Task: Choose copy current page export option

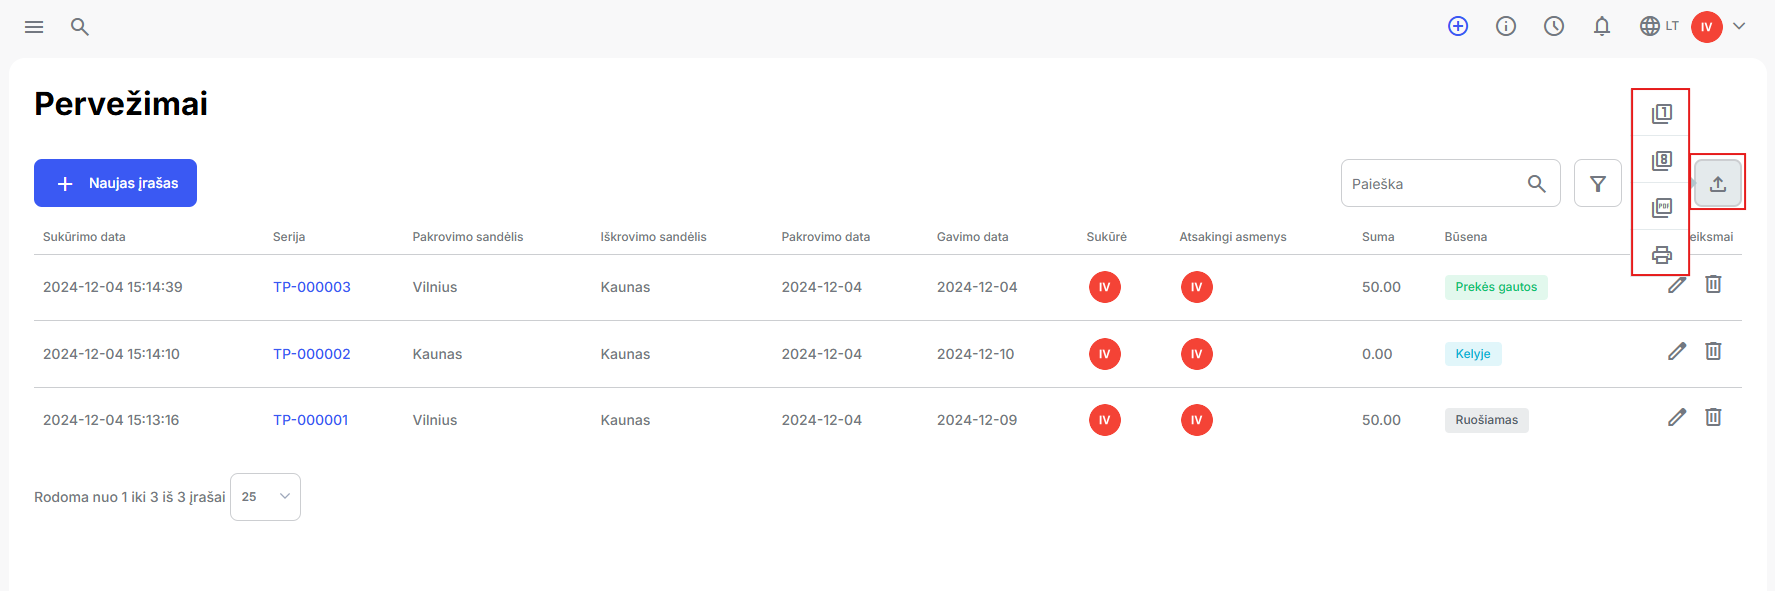Action: click(x=1662, y=113)
